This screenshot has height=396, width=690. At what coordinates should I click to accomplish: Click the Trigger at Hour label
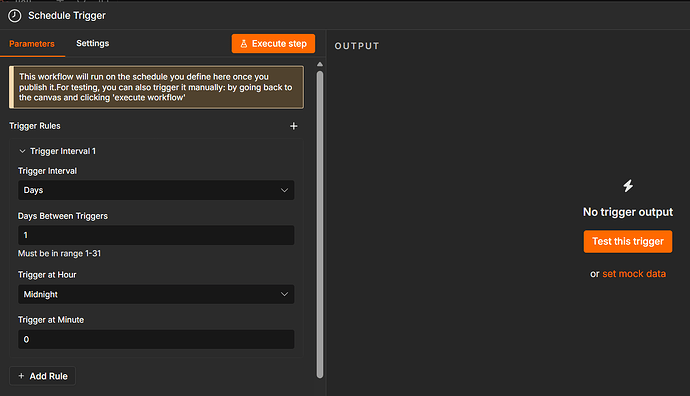click(x=47, y=275)
